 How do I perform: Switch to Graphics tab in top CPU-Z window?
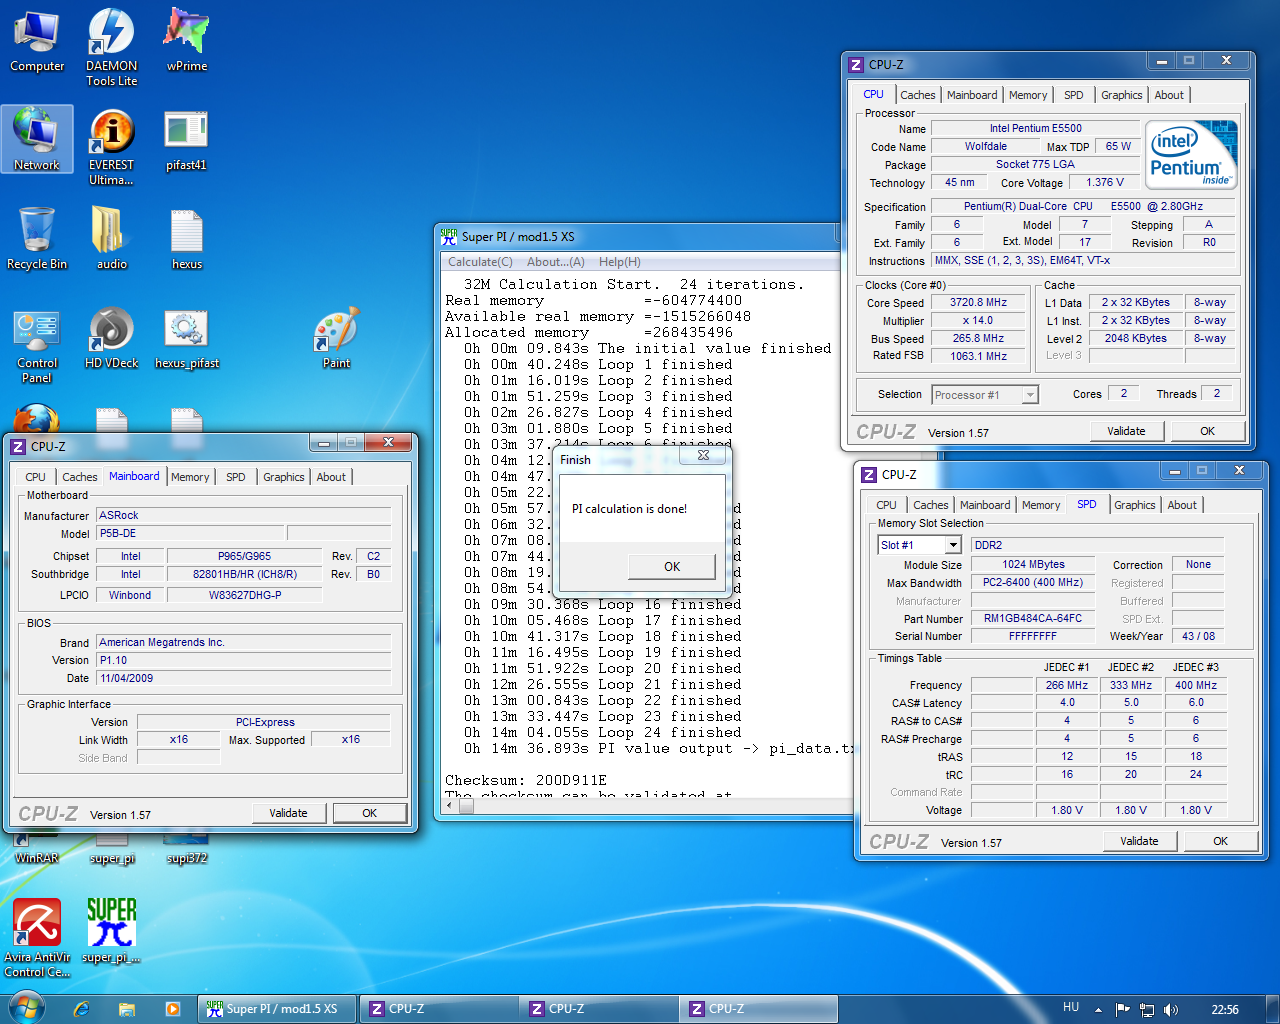pyautogui.click(x=1122, y=95)
